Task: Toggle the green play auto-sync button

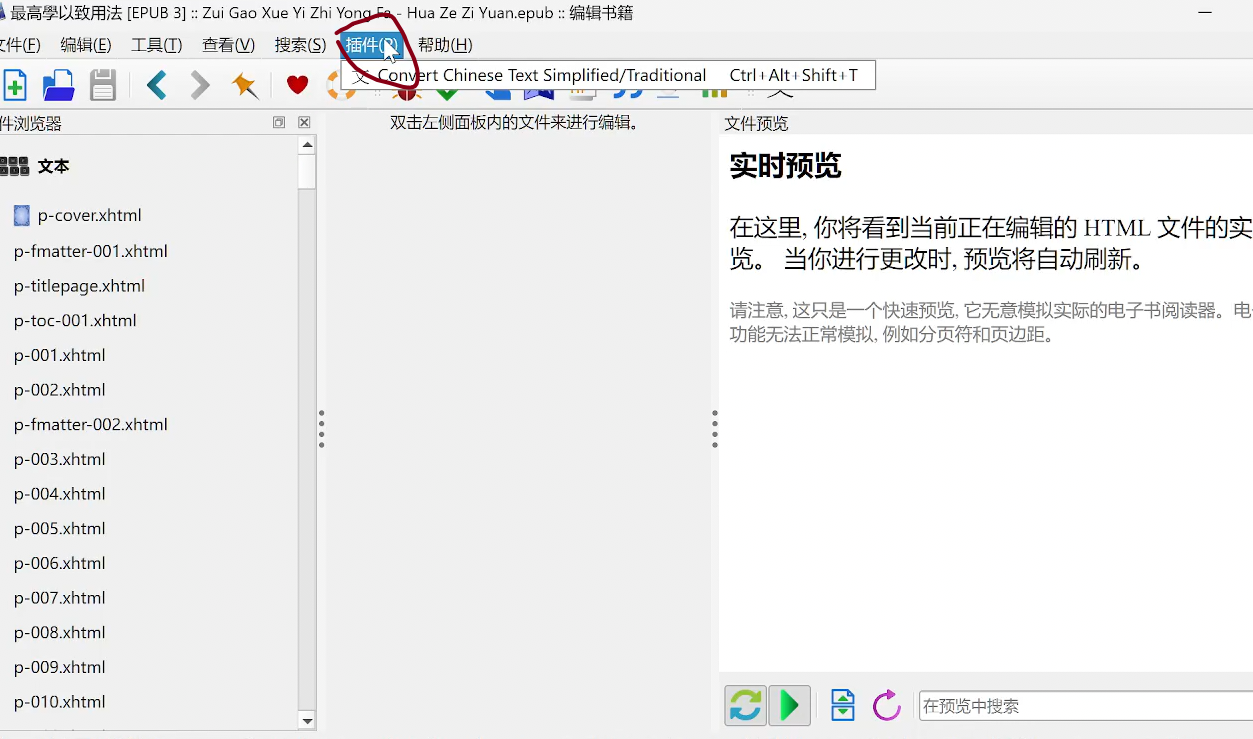Action: tap(789, 705)
